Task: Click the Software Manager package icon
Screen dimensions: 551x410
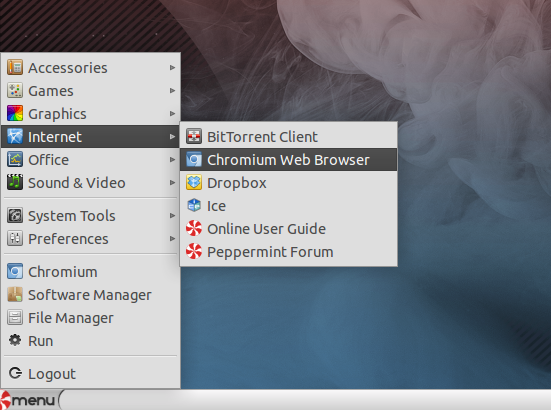Action: coord(15,295)
